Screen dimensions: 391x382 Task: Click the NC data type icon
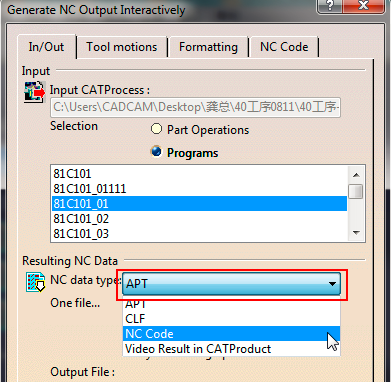pos(36,282)
